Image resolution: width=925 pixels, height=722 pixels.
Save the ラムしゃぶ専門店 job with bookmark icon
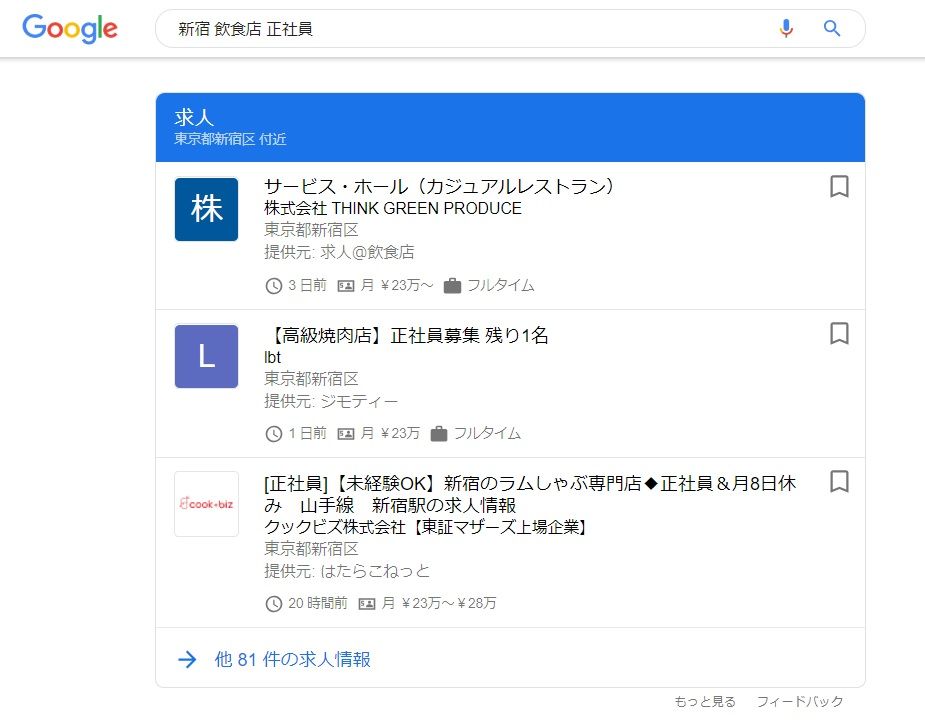[x=839, y=482]
